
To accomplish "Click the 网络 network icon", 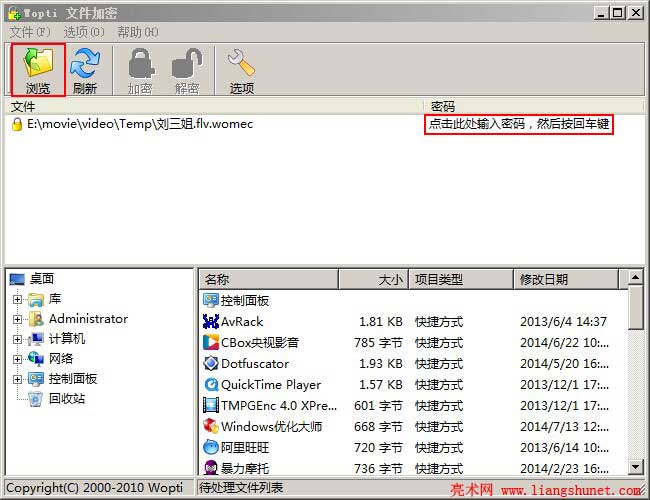I will pos(36,359).
